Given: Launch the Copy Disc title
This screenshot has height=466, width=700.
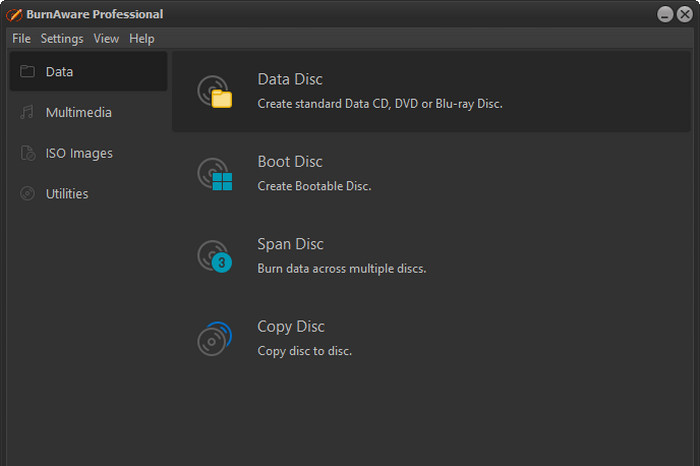Looking at the screenshot, I should (x=291, y=327).
